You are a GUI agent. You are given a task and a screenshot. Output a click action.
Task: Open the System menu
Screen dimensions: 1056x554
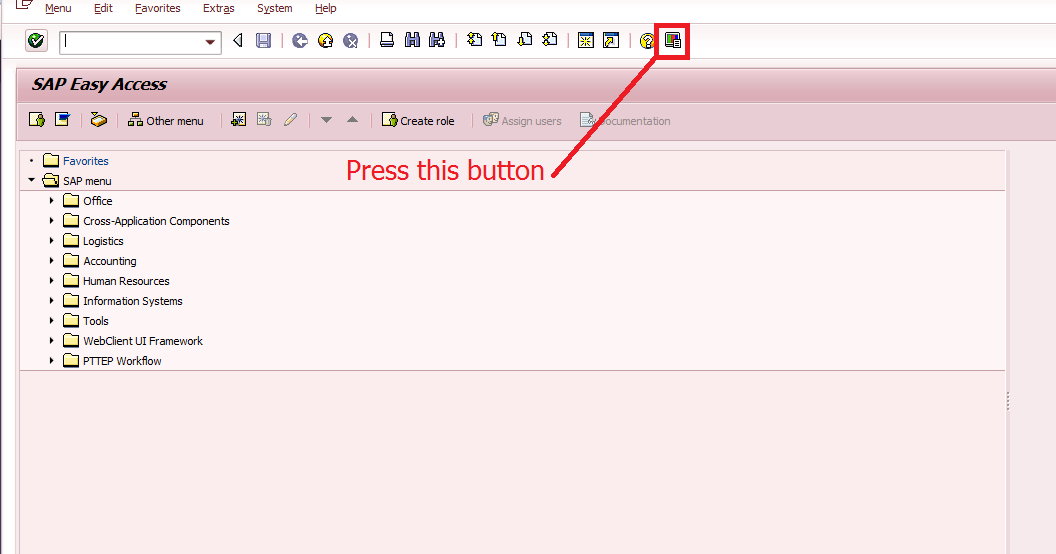tap(275, 8)
